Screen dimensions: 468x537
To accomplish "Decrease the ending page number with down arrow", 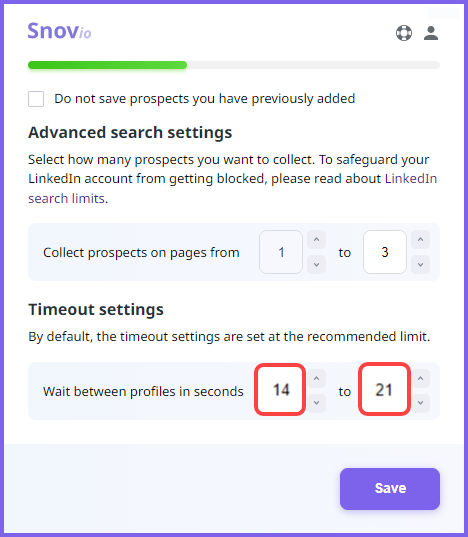I will 420,264.
